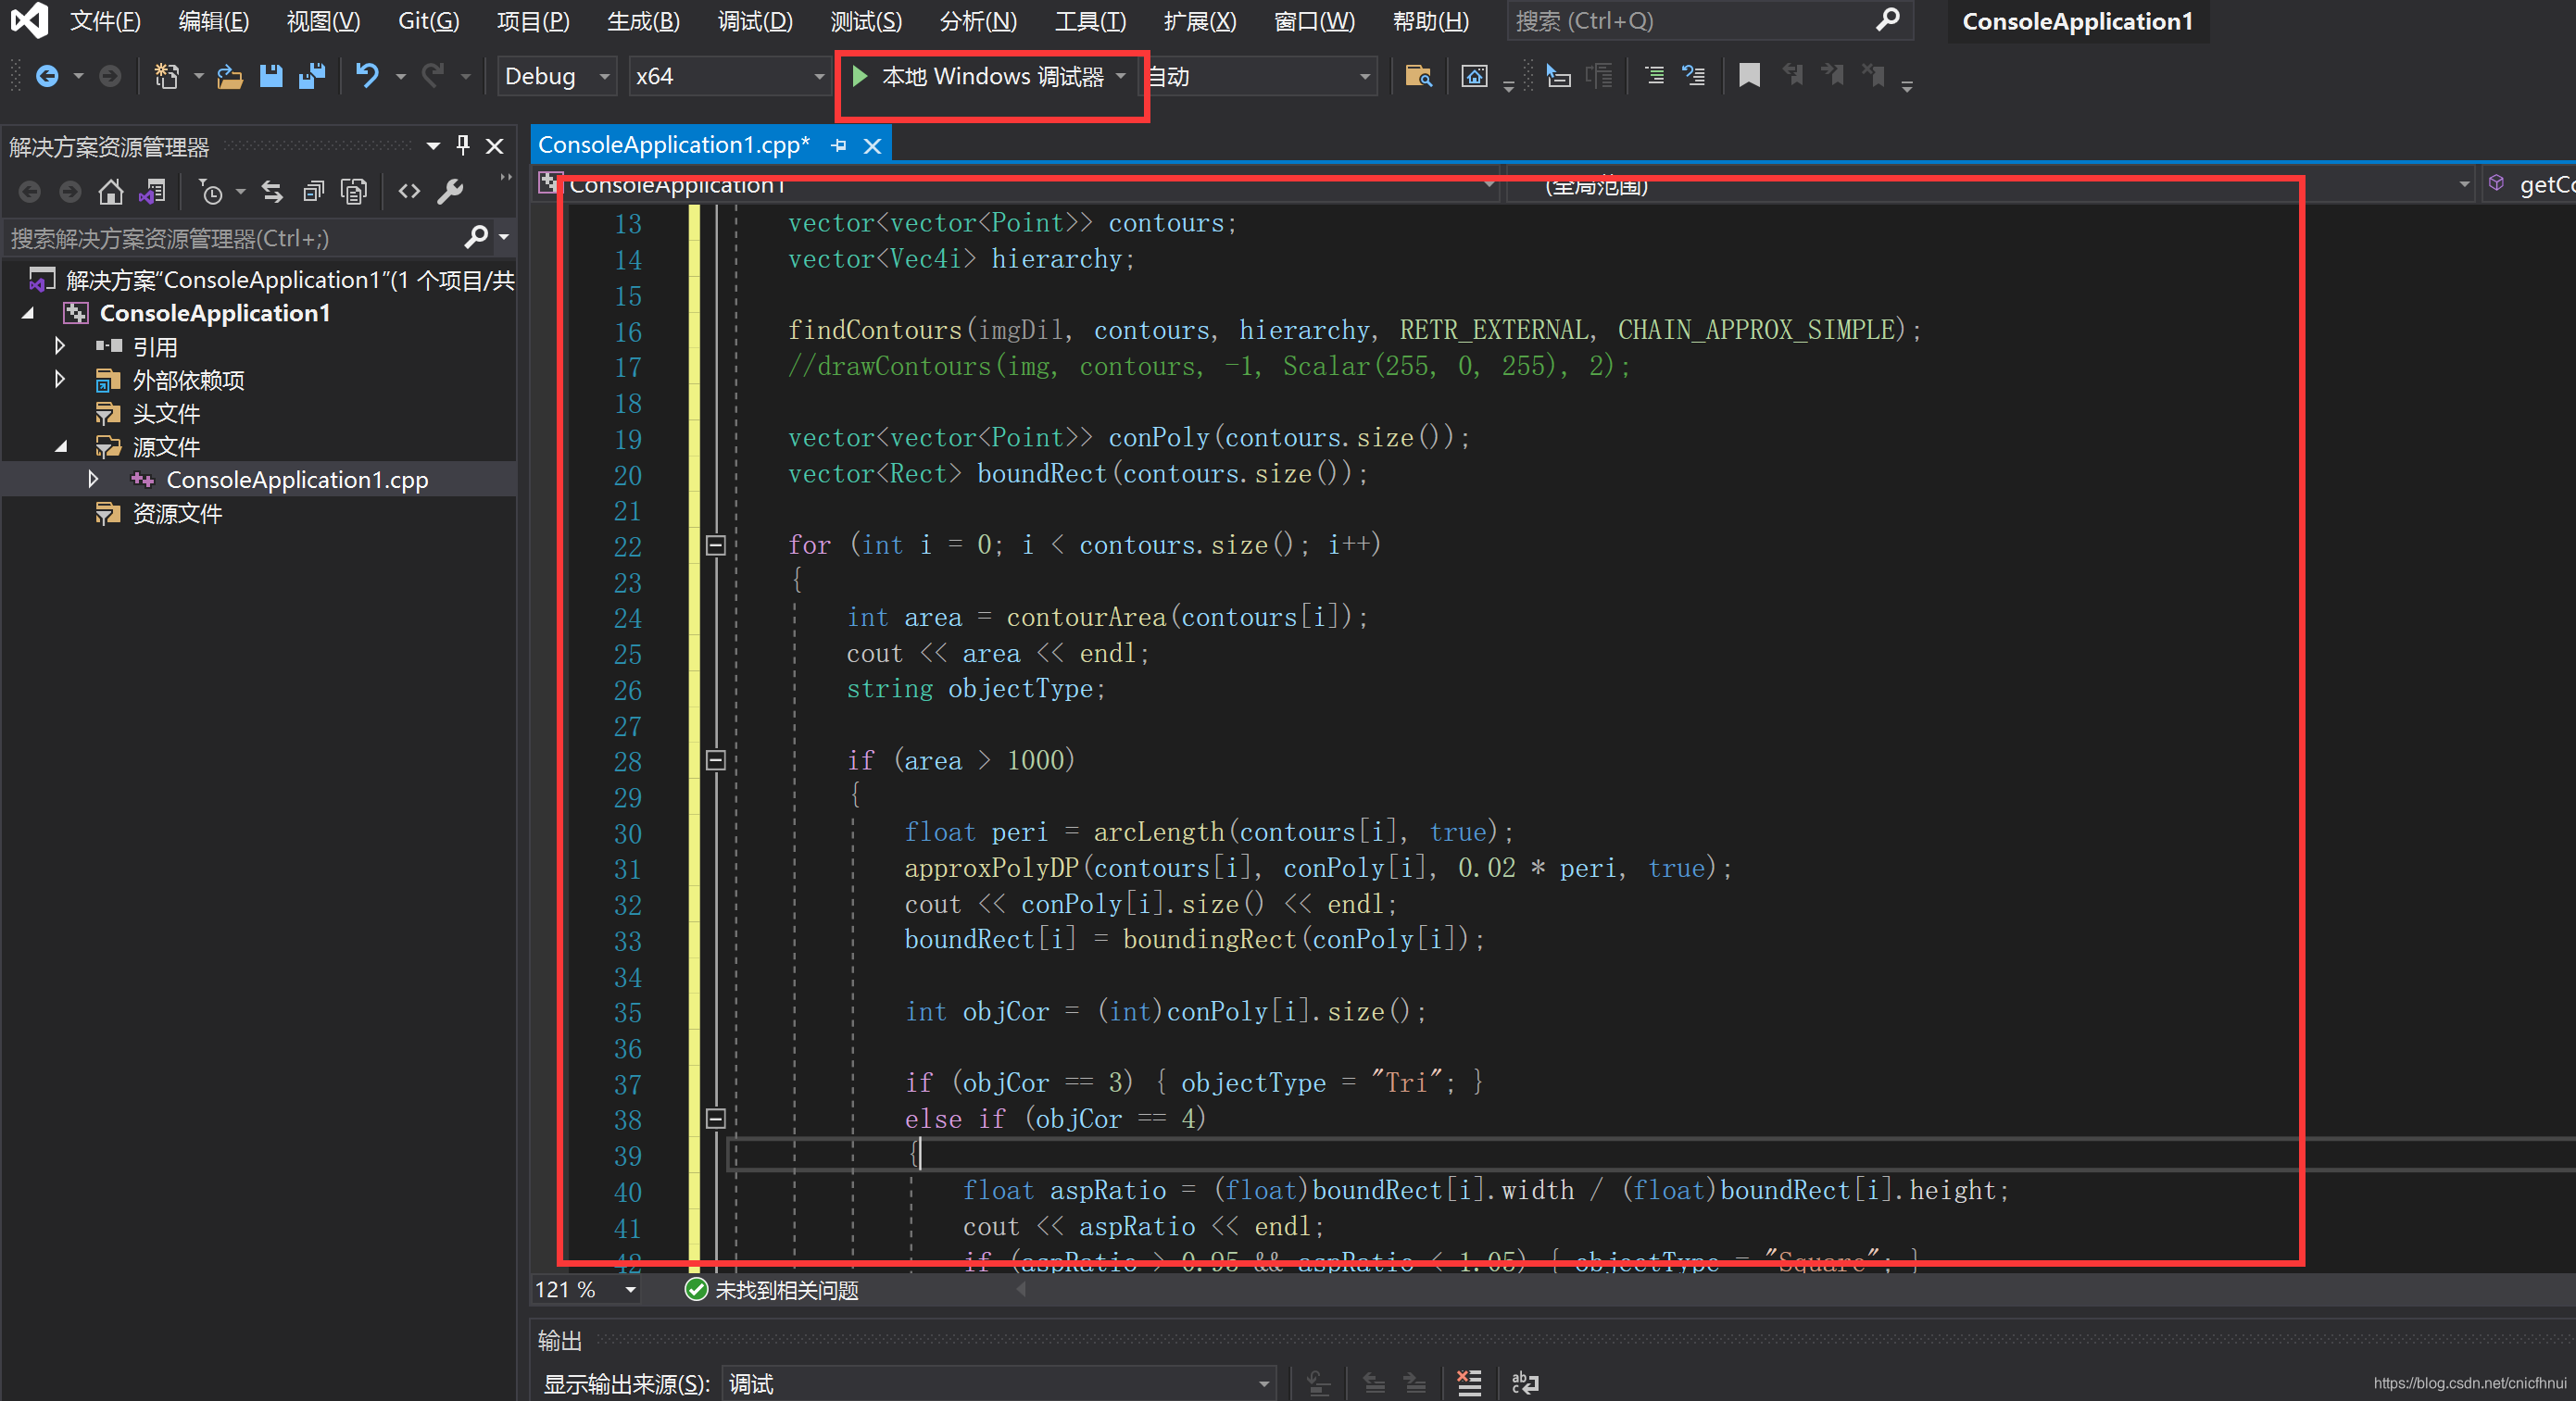2576x1401 pixels.
Task: Click the pending changes filter clock icon
Action: (210, 191)
